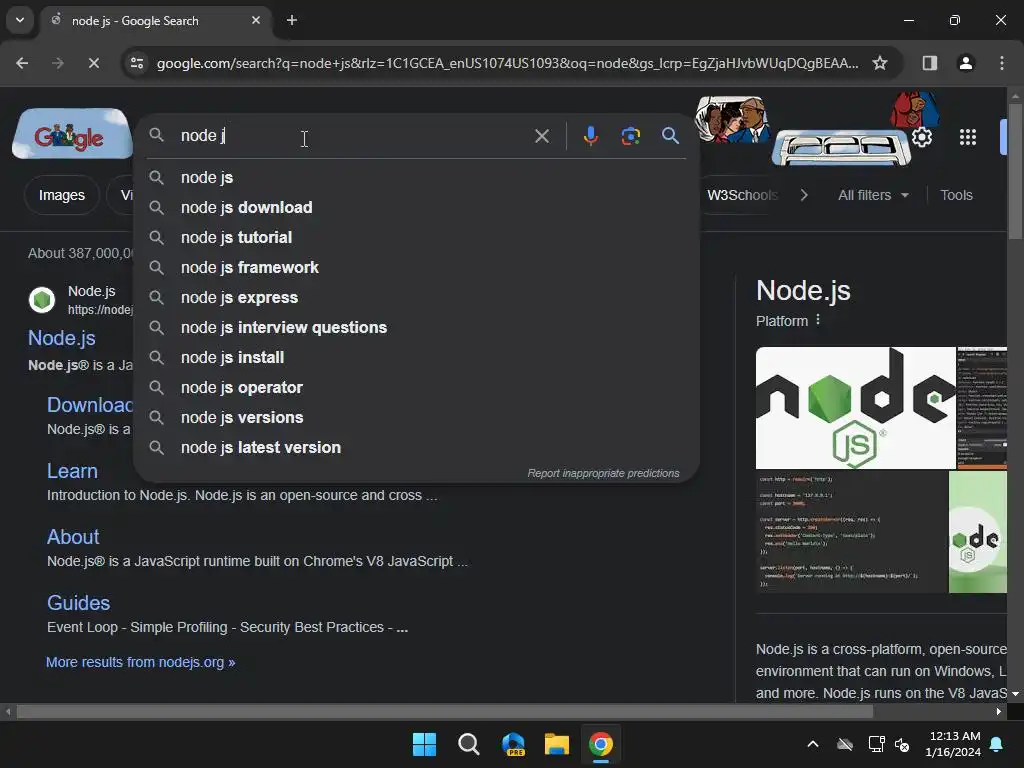Select suggestion "node js download"
Screen dimensions: 1024x768
coord(416,208)
